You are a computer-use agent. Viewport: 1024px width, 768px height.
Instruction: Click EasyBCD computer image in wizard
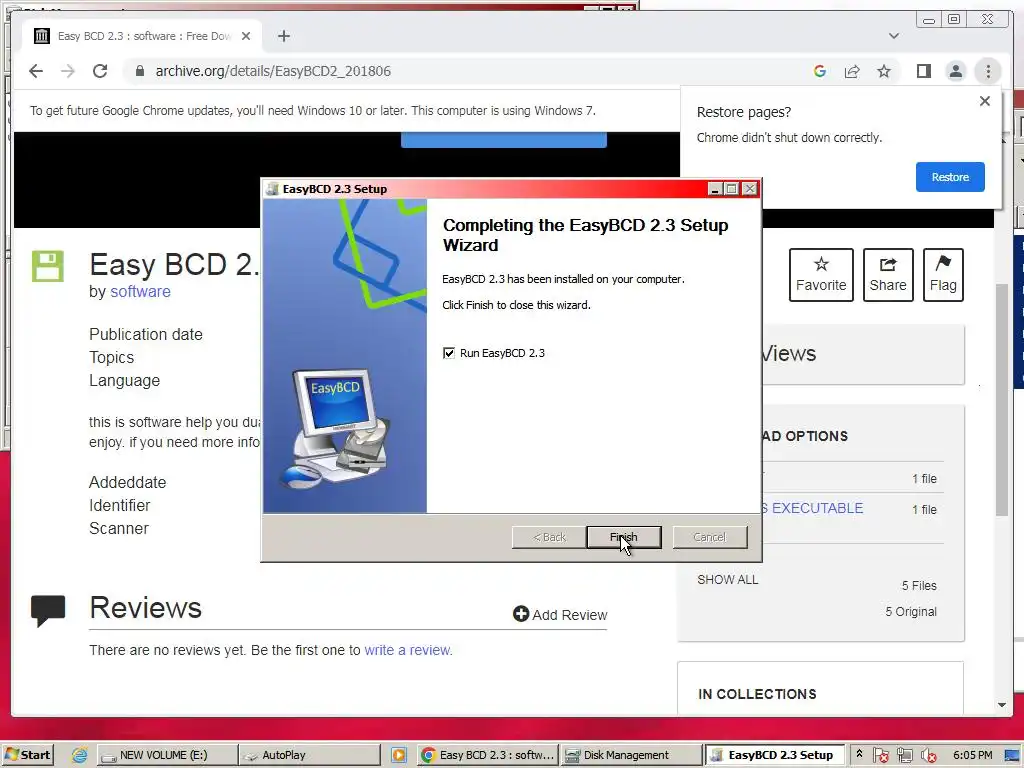click(335, 430)
